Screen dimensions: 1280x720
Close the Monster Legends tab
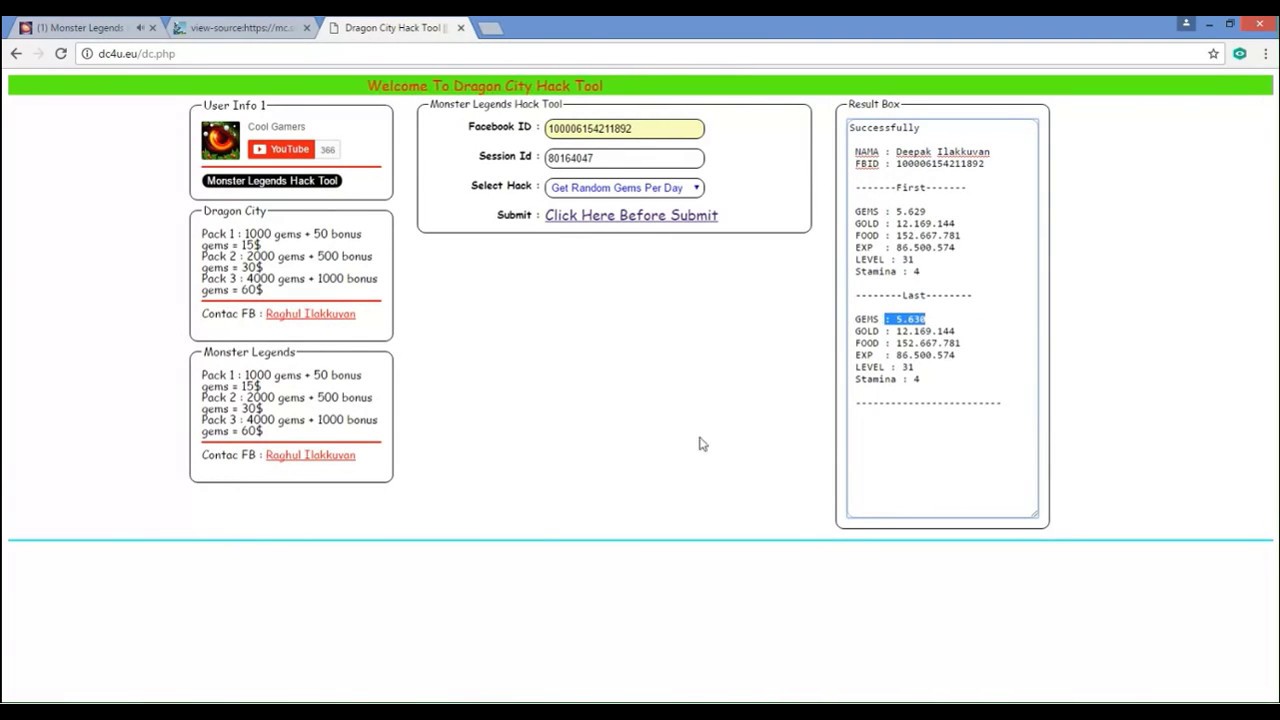coord(153,28)
